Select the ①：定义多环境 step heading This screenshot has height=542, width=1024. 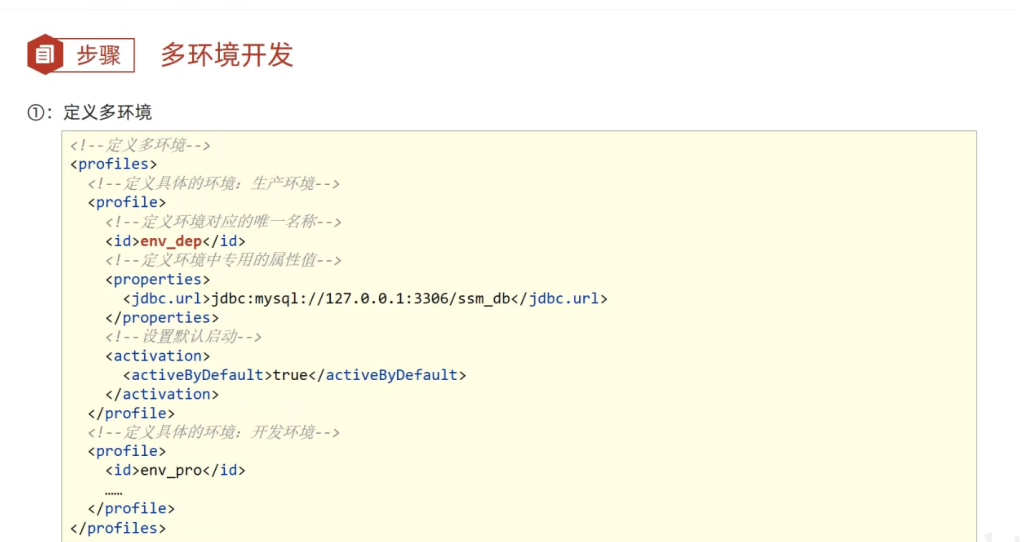point(90,112)
